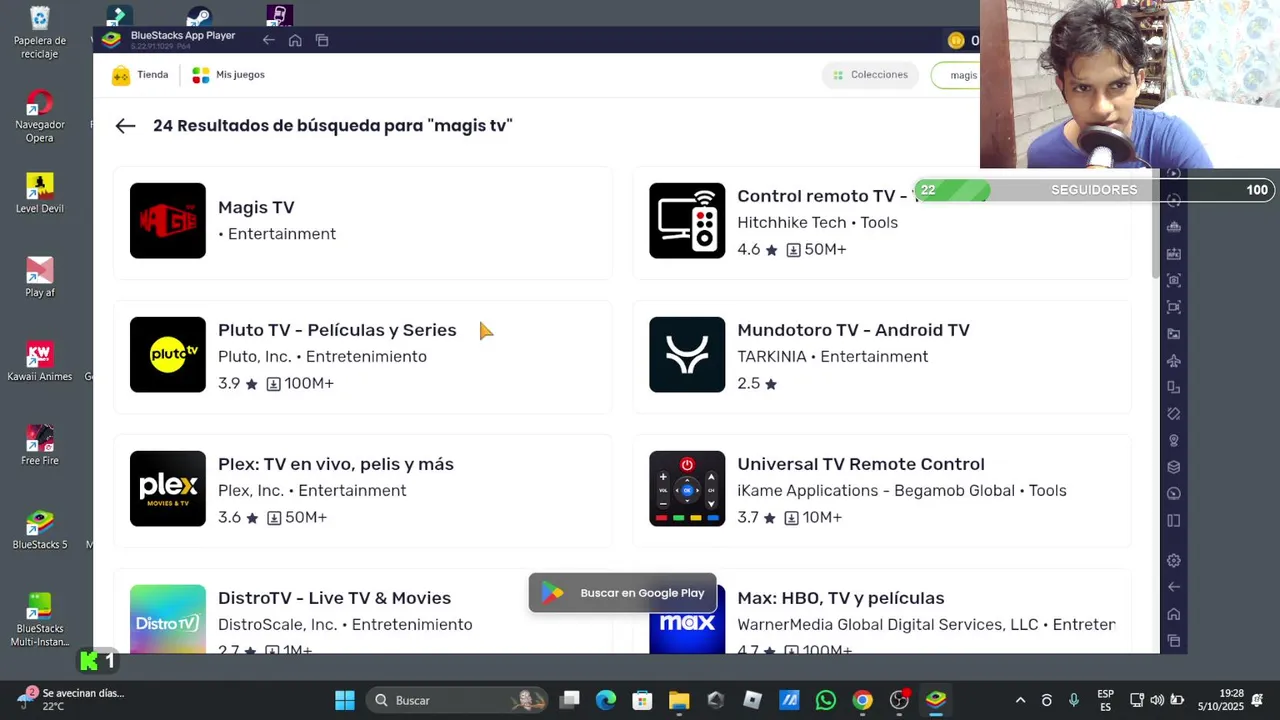Toggle the sidebar panel layout icon
Image resolution: width=1280 pixels, height=720 pixels.
point(1174,520)
